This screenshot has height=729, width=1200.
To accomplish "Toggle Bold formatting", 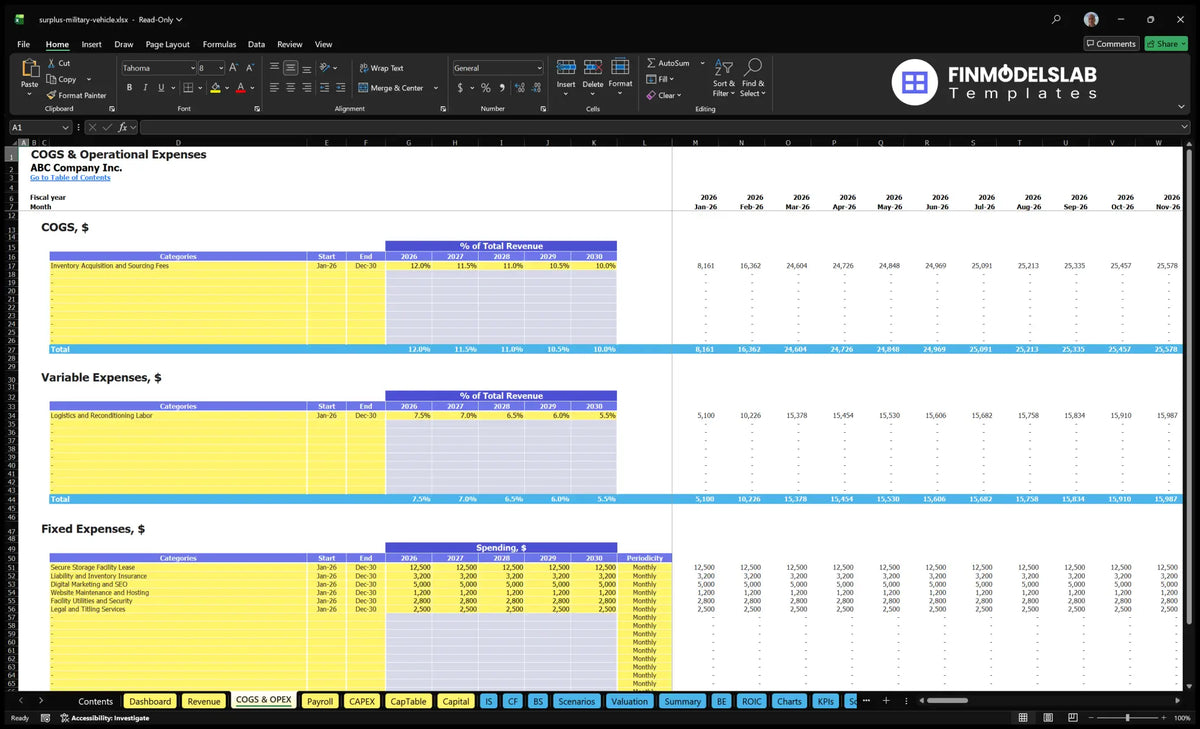I will coord(128,88).
